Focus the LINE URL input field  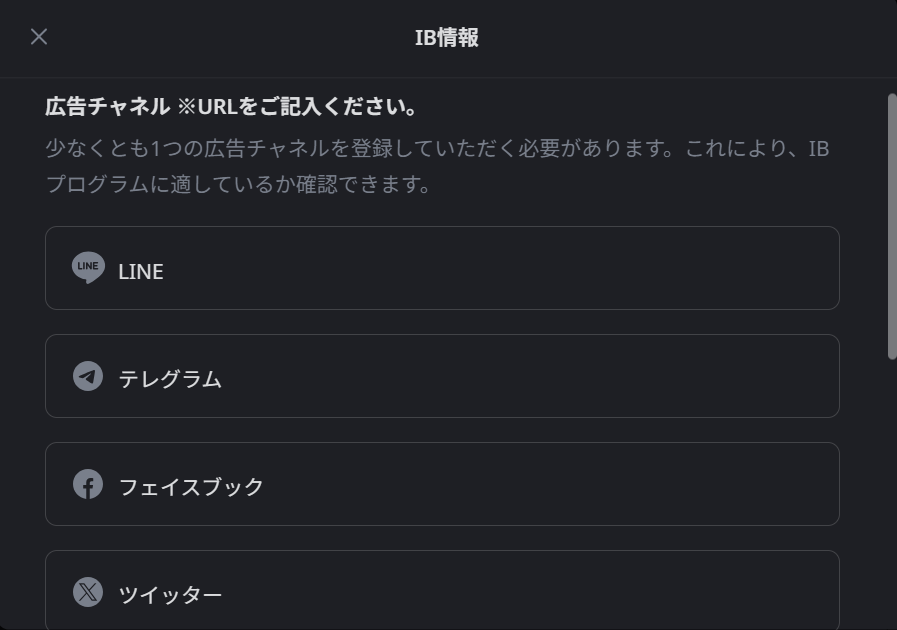[480, 268]
